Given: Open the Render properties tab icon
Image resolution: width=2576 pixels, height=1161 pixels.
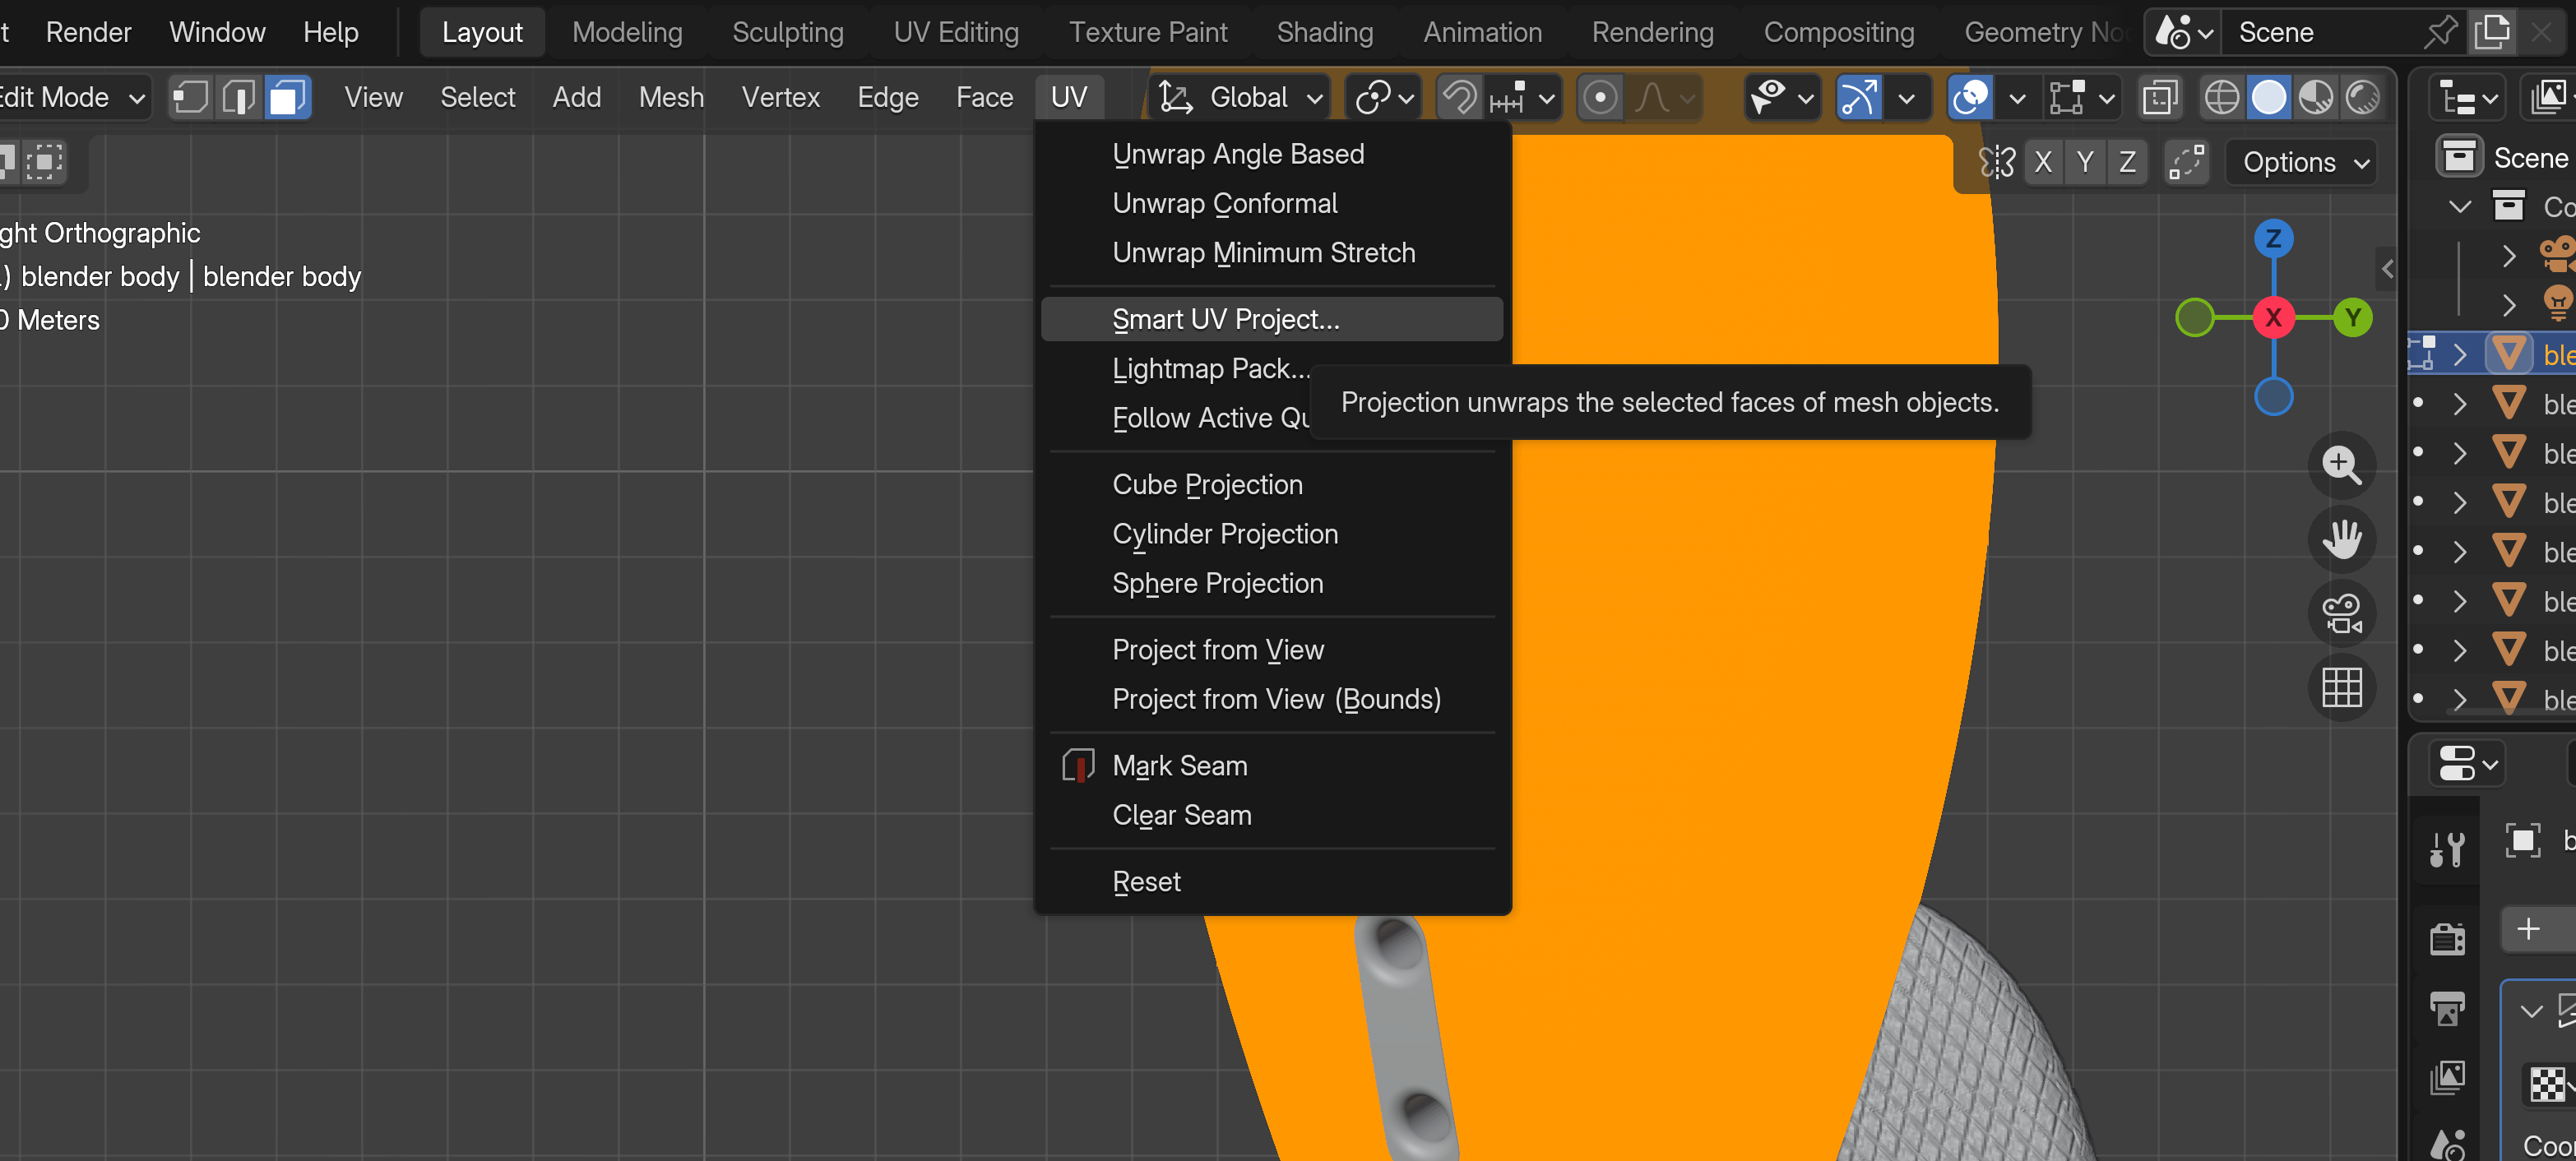Looking at the screenshot, I should [x=2446, y=939].
